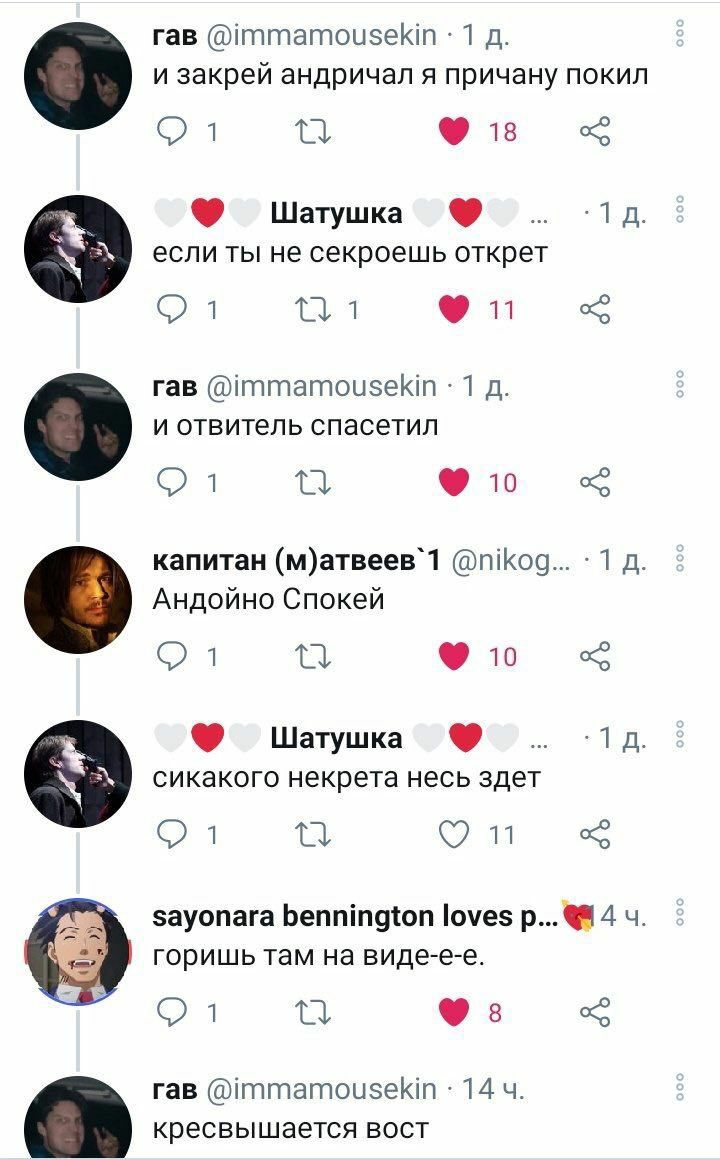720x1159 pixels.
Task: Open more options for "если ты не секроешь откpет" tweet
Action: [x=679, y=210]
